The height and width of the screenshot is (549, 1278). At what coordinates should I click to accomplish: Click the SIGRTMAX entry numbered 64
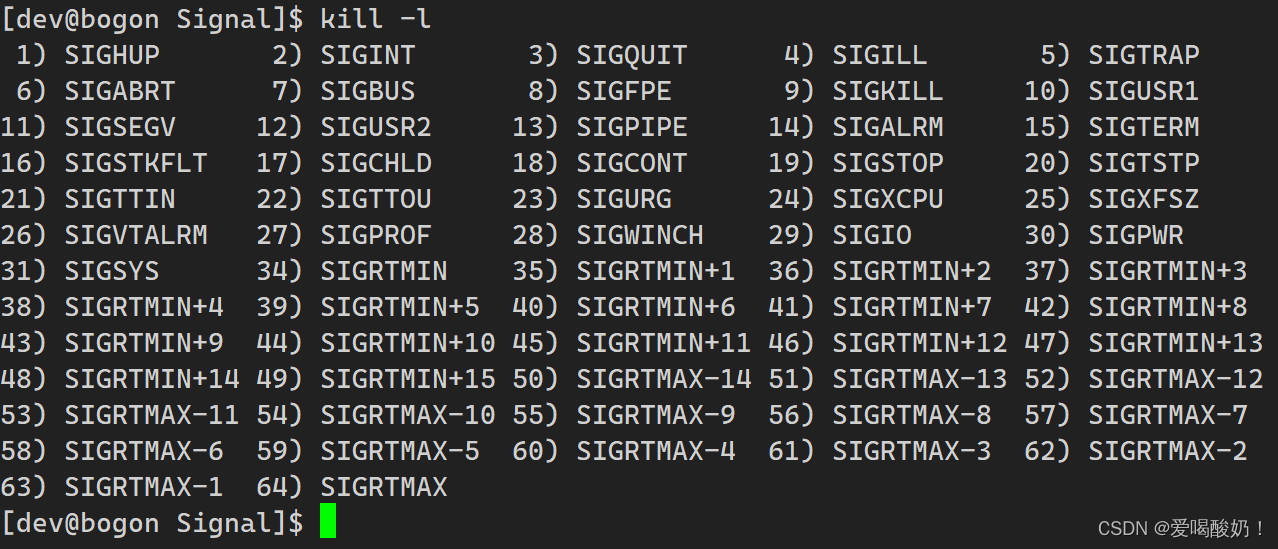coord(384,487)
